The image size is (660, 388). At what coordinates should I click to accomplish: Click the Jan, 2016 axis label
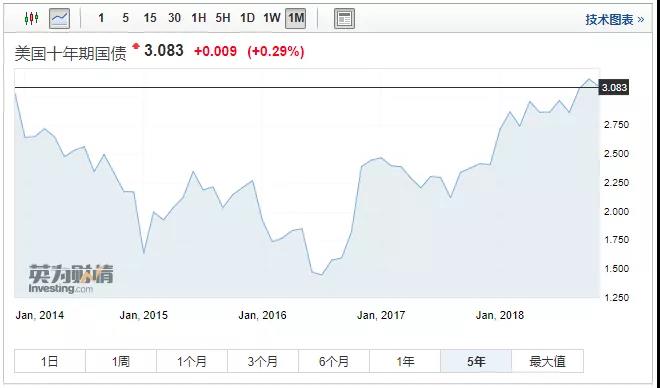coord(262,315)
